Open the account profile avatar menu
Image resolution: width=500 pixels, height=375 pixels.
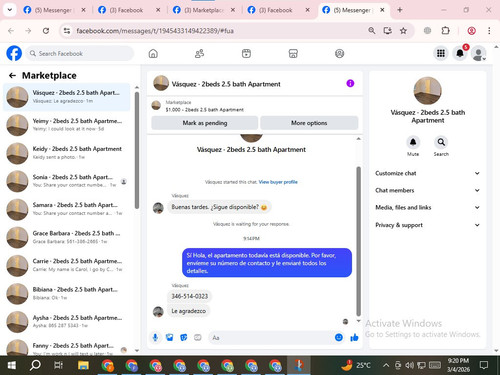point(479,54)
